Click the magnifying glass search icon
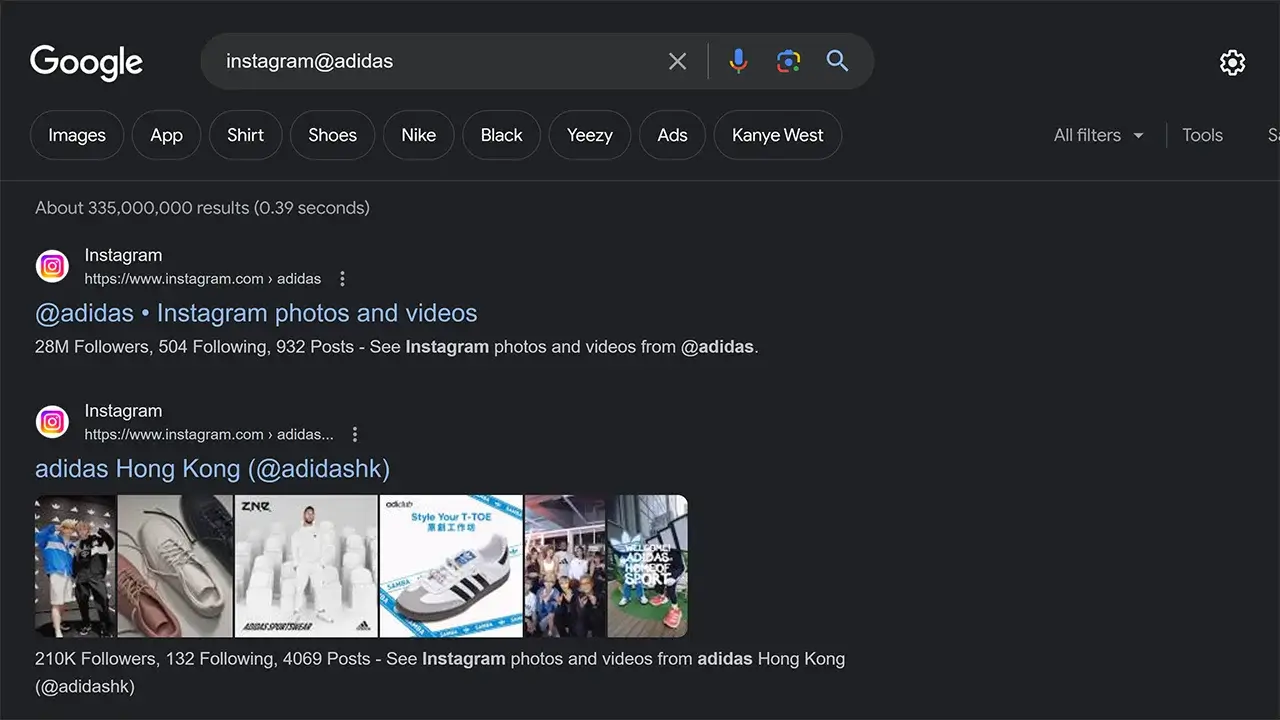 [x=837, y=61]
